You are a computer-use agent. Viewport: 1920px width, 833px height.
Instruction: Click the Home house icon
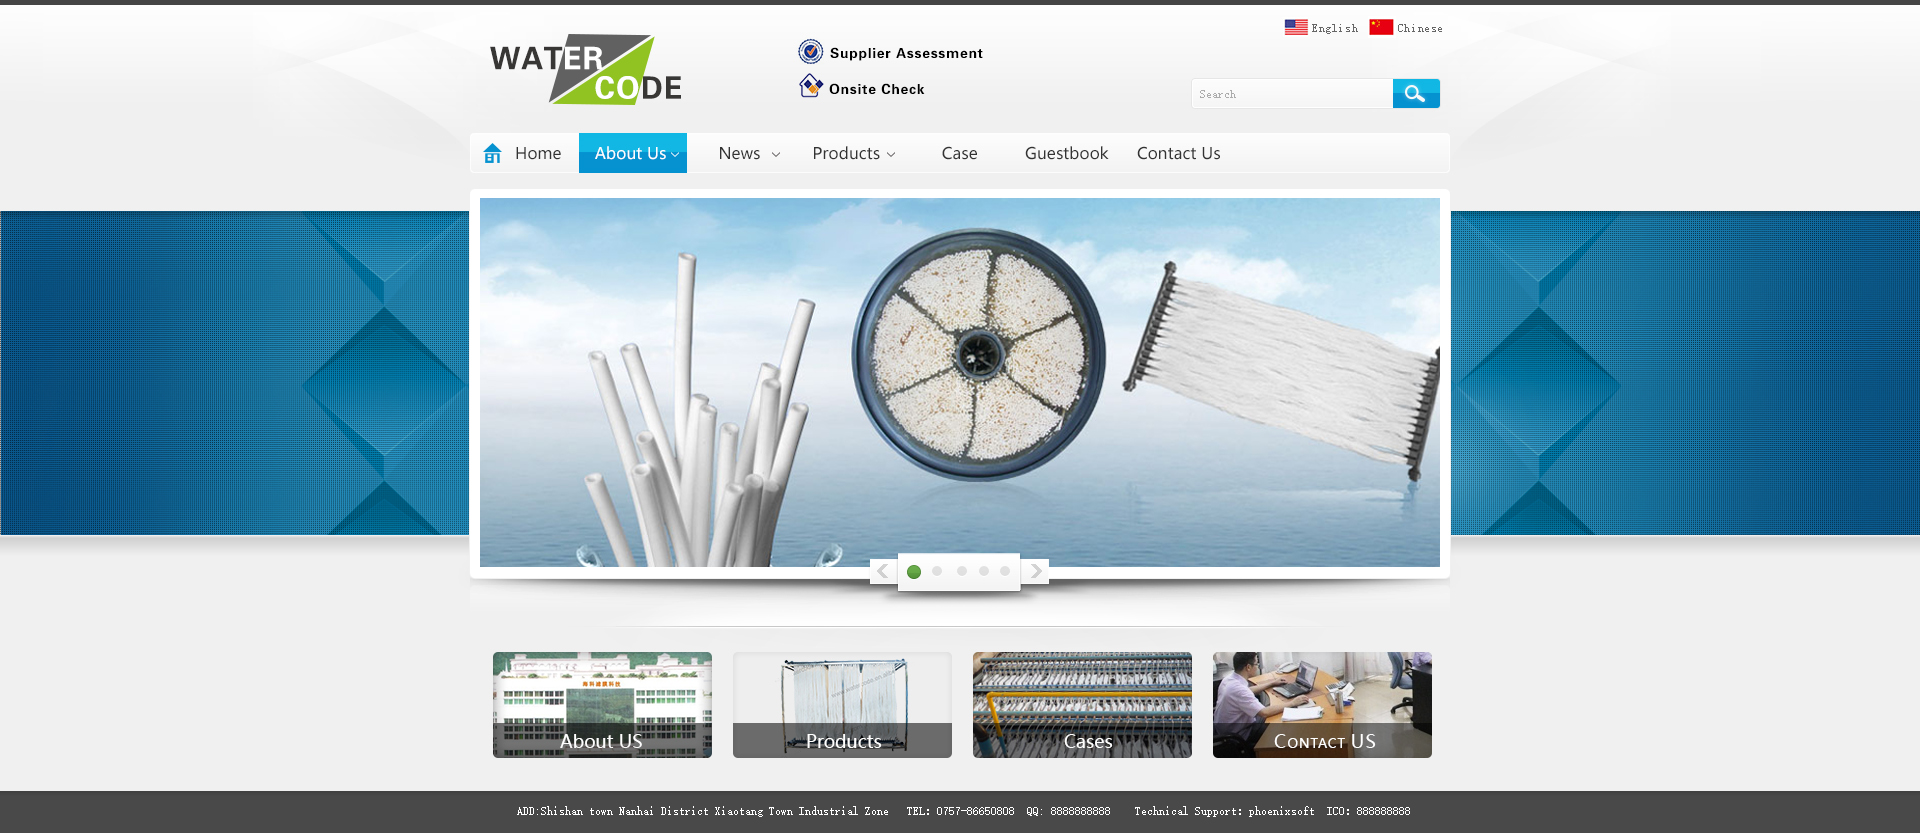492,153
